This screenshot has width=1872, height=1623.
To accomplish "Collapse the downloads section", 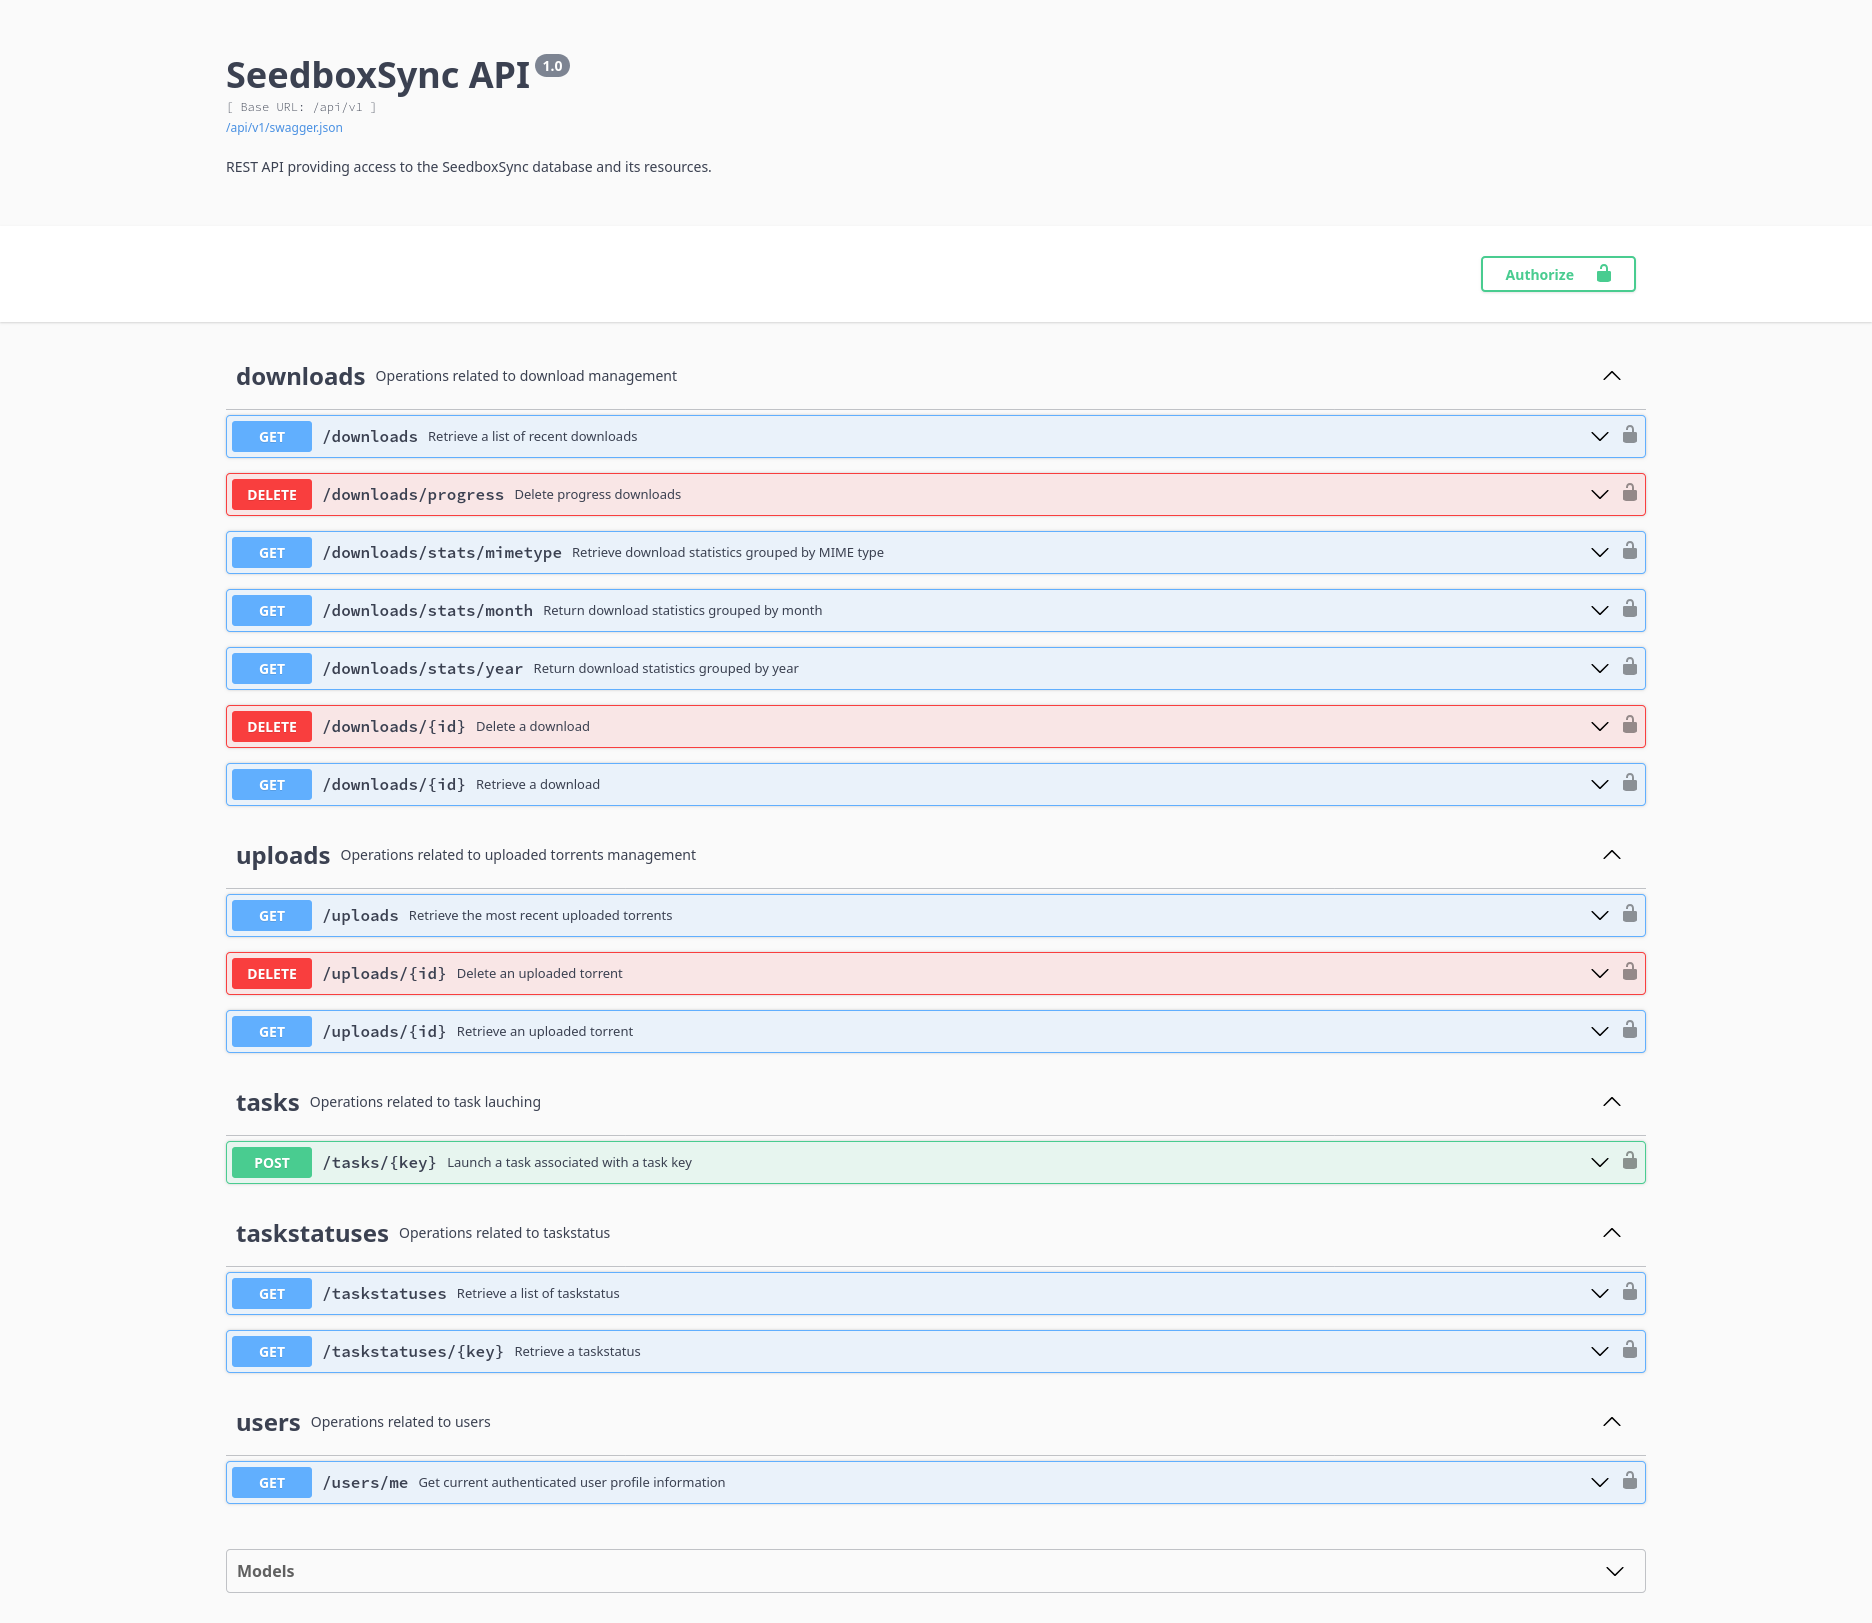I will [1612, 376].
